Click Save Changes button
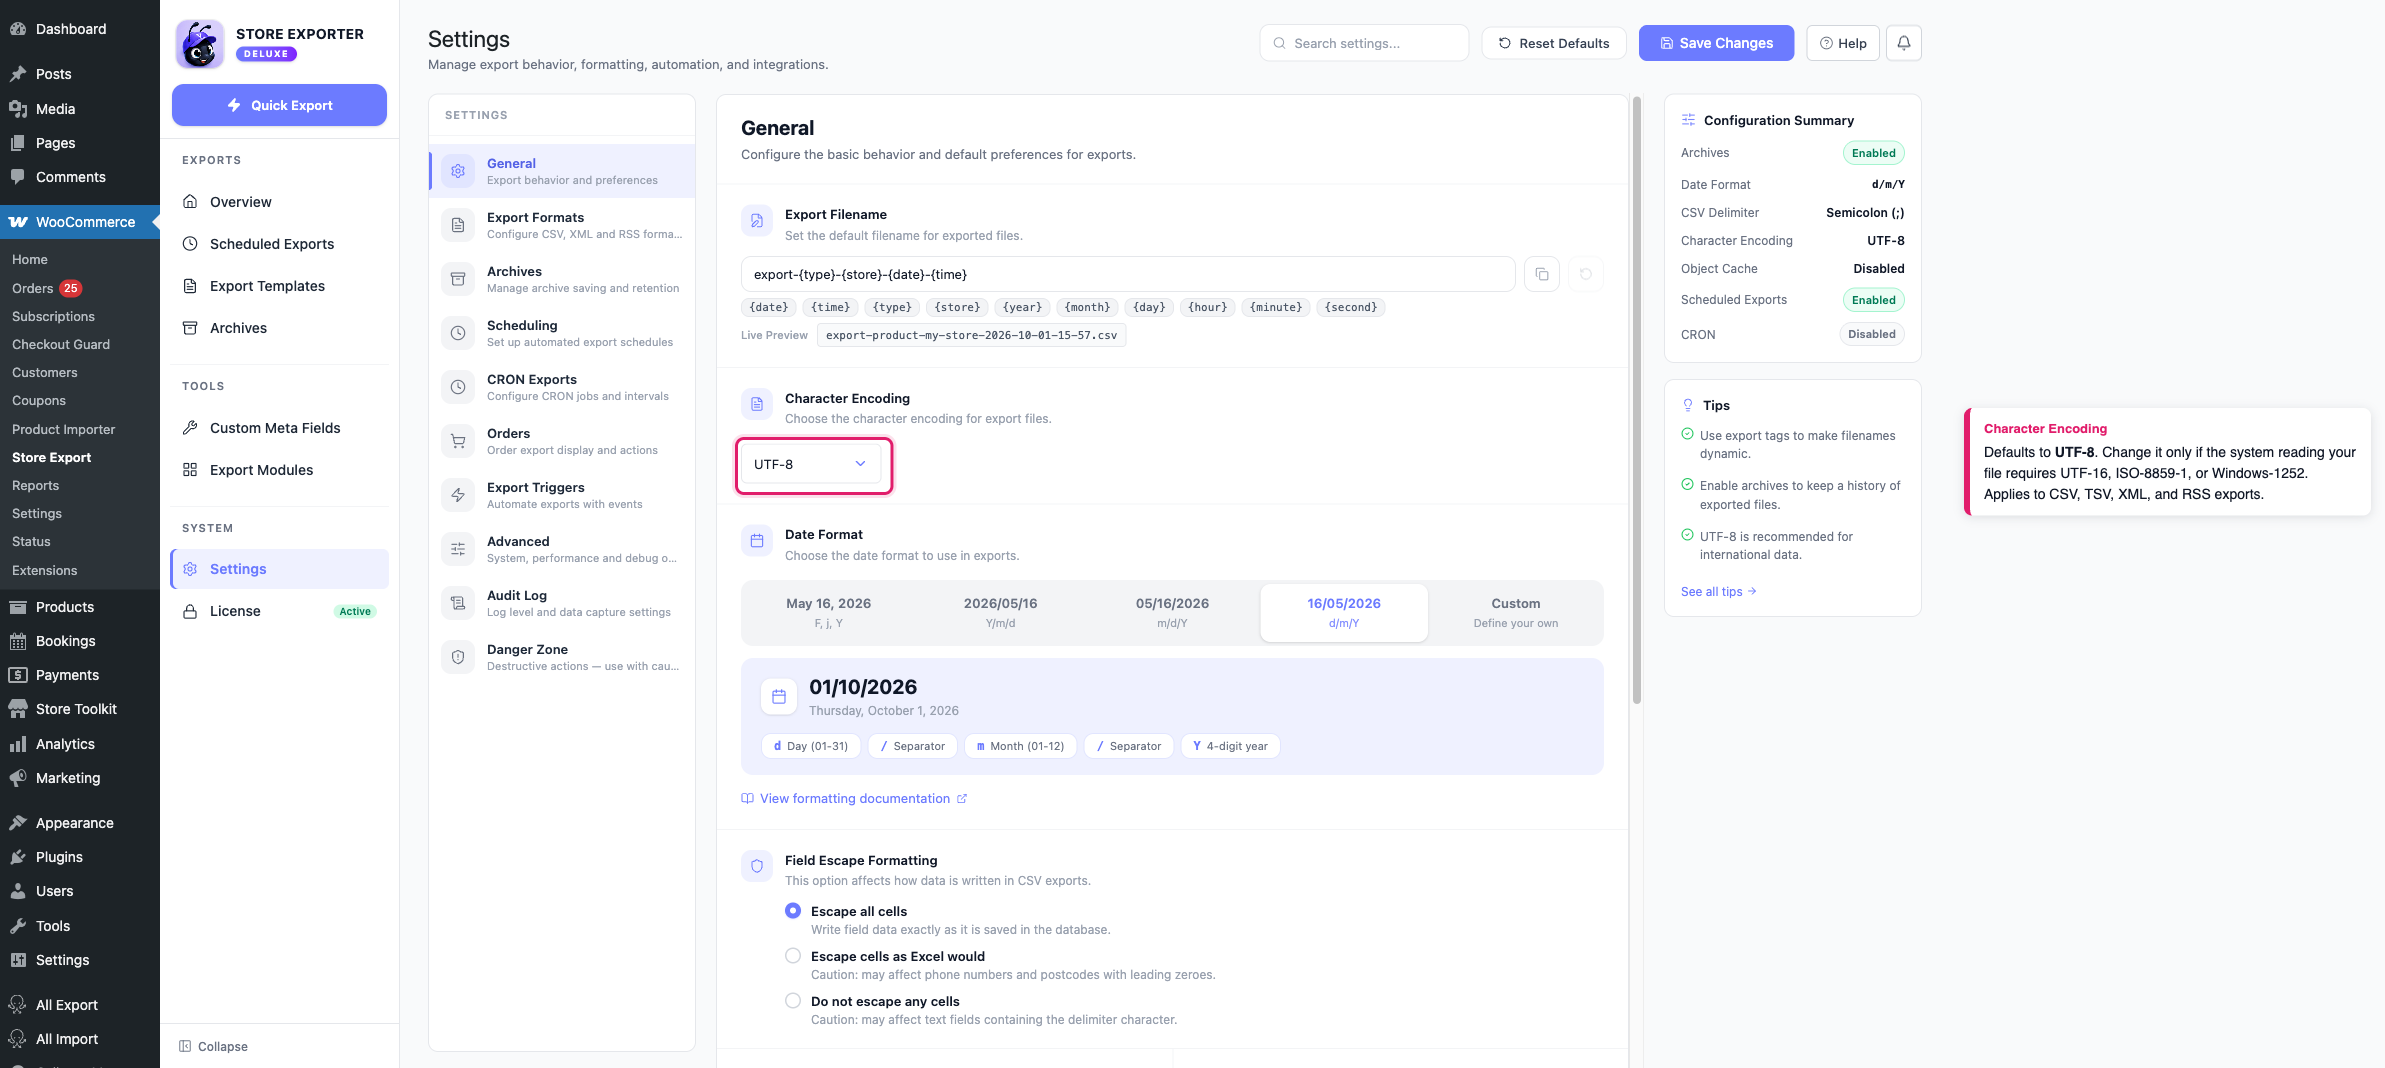The width and height of the screenshot is (2385, 1068). tap(1716, 43)
